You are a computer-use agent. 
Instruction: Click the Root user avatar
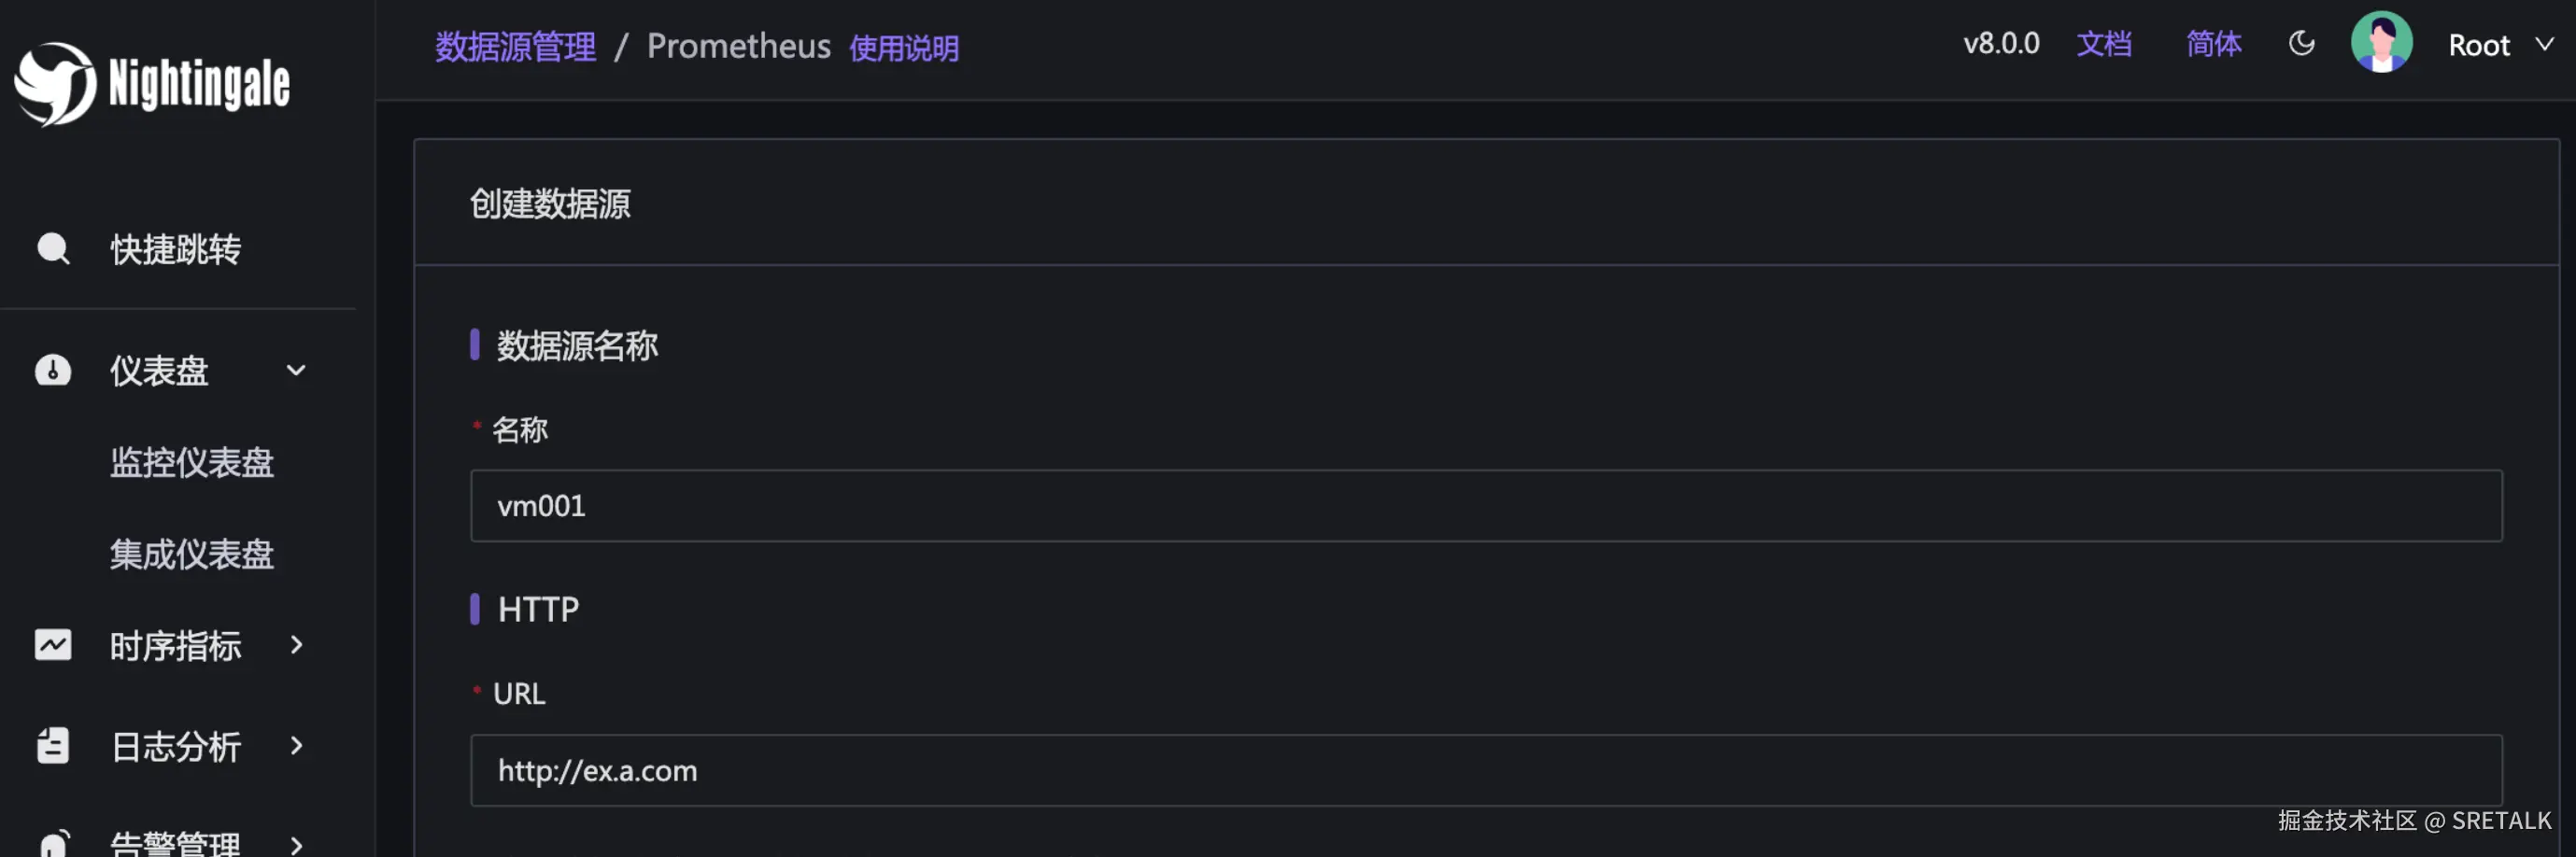point(2380,43)
